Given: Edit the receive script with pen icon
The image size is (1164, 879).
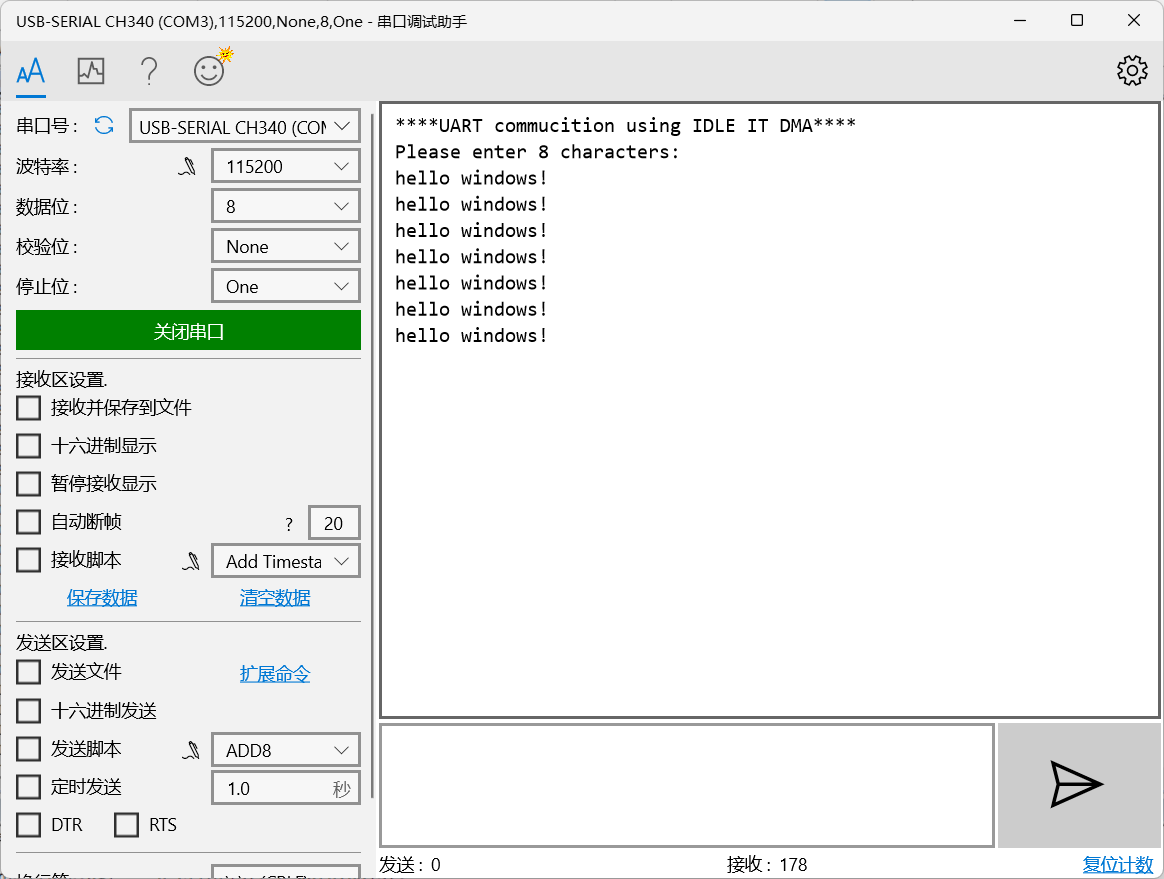Looking at the screenshot, I should (x=192, y=561).
